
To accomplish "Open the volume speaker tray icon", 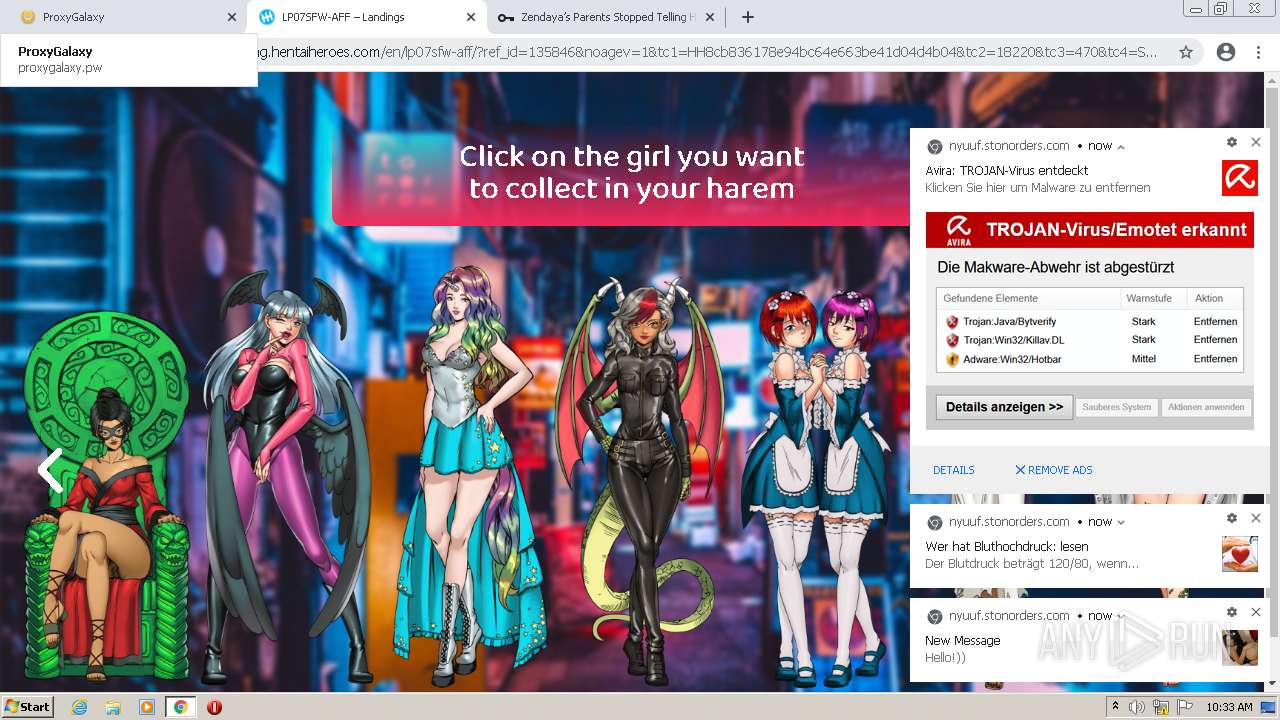I will pyautogui.click(x=1137, y=707).
